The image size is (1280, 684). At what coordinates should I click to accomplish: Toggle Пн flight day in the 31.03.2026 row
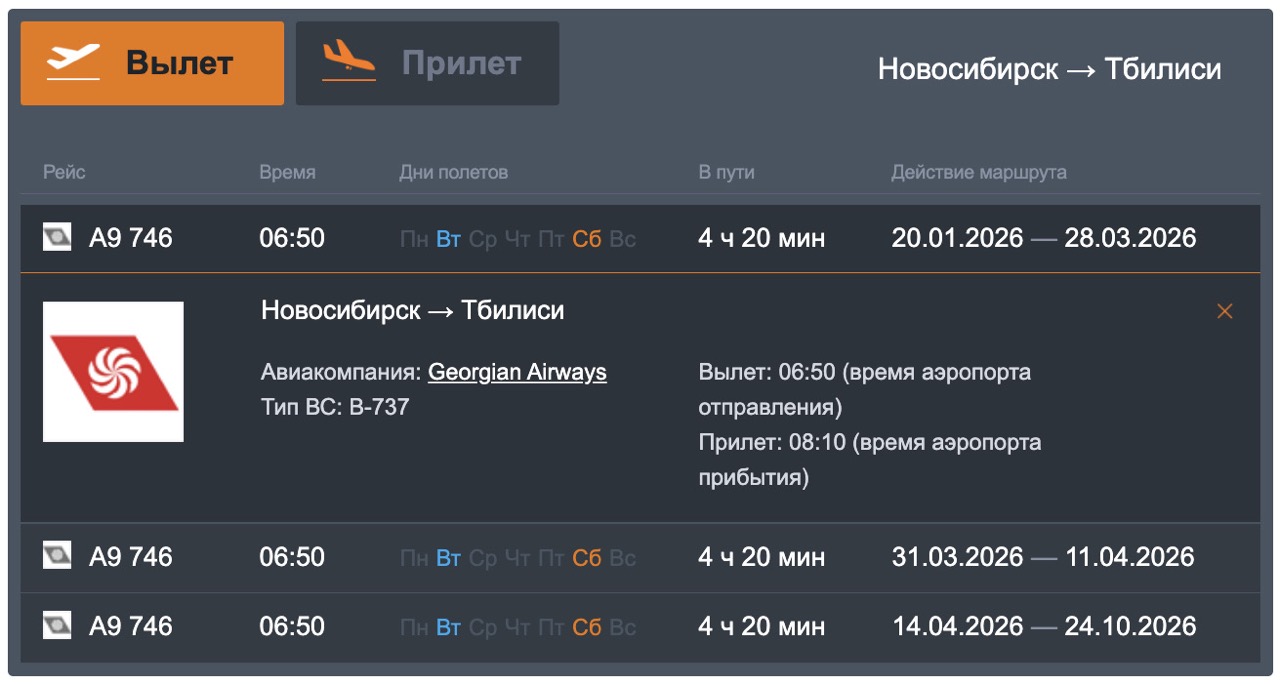(x=414, y=558)
